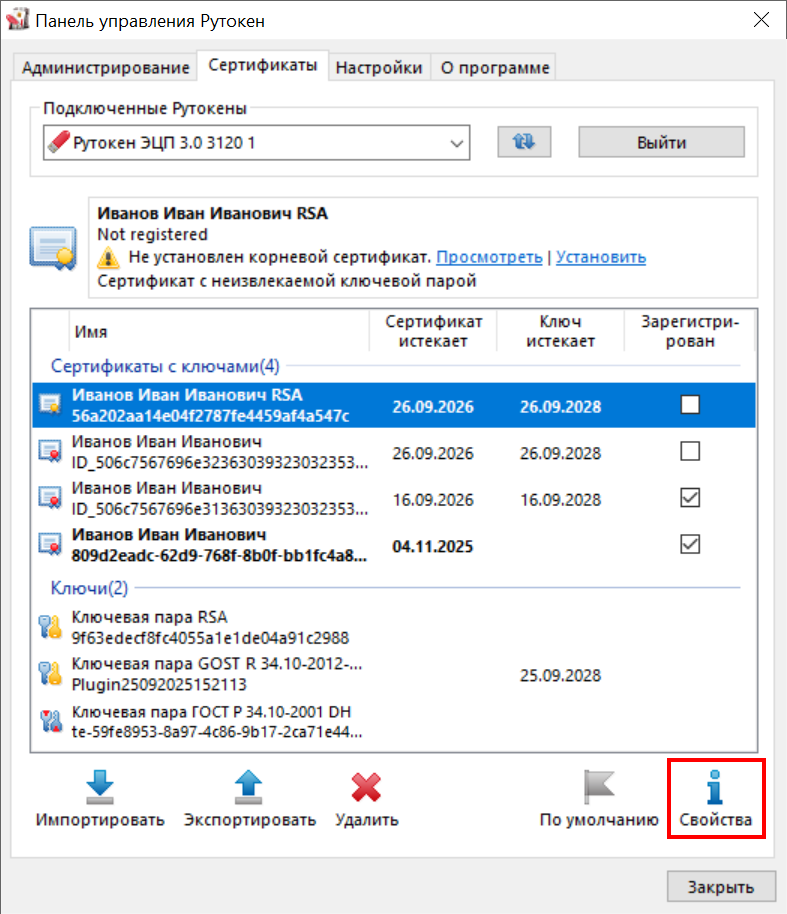This screenshot has height=914, width=787.
Task: Select the certificate icon dated 04.11.2025
Action: [x=50, y=544]
